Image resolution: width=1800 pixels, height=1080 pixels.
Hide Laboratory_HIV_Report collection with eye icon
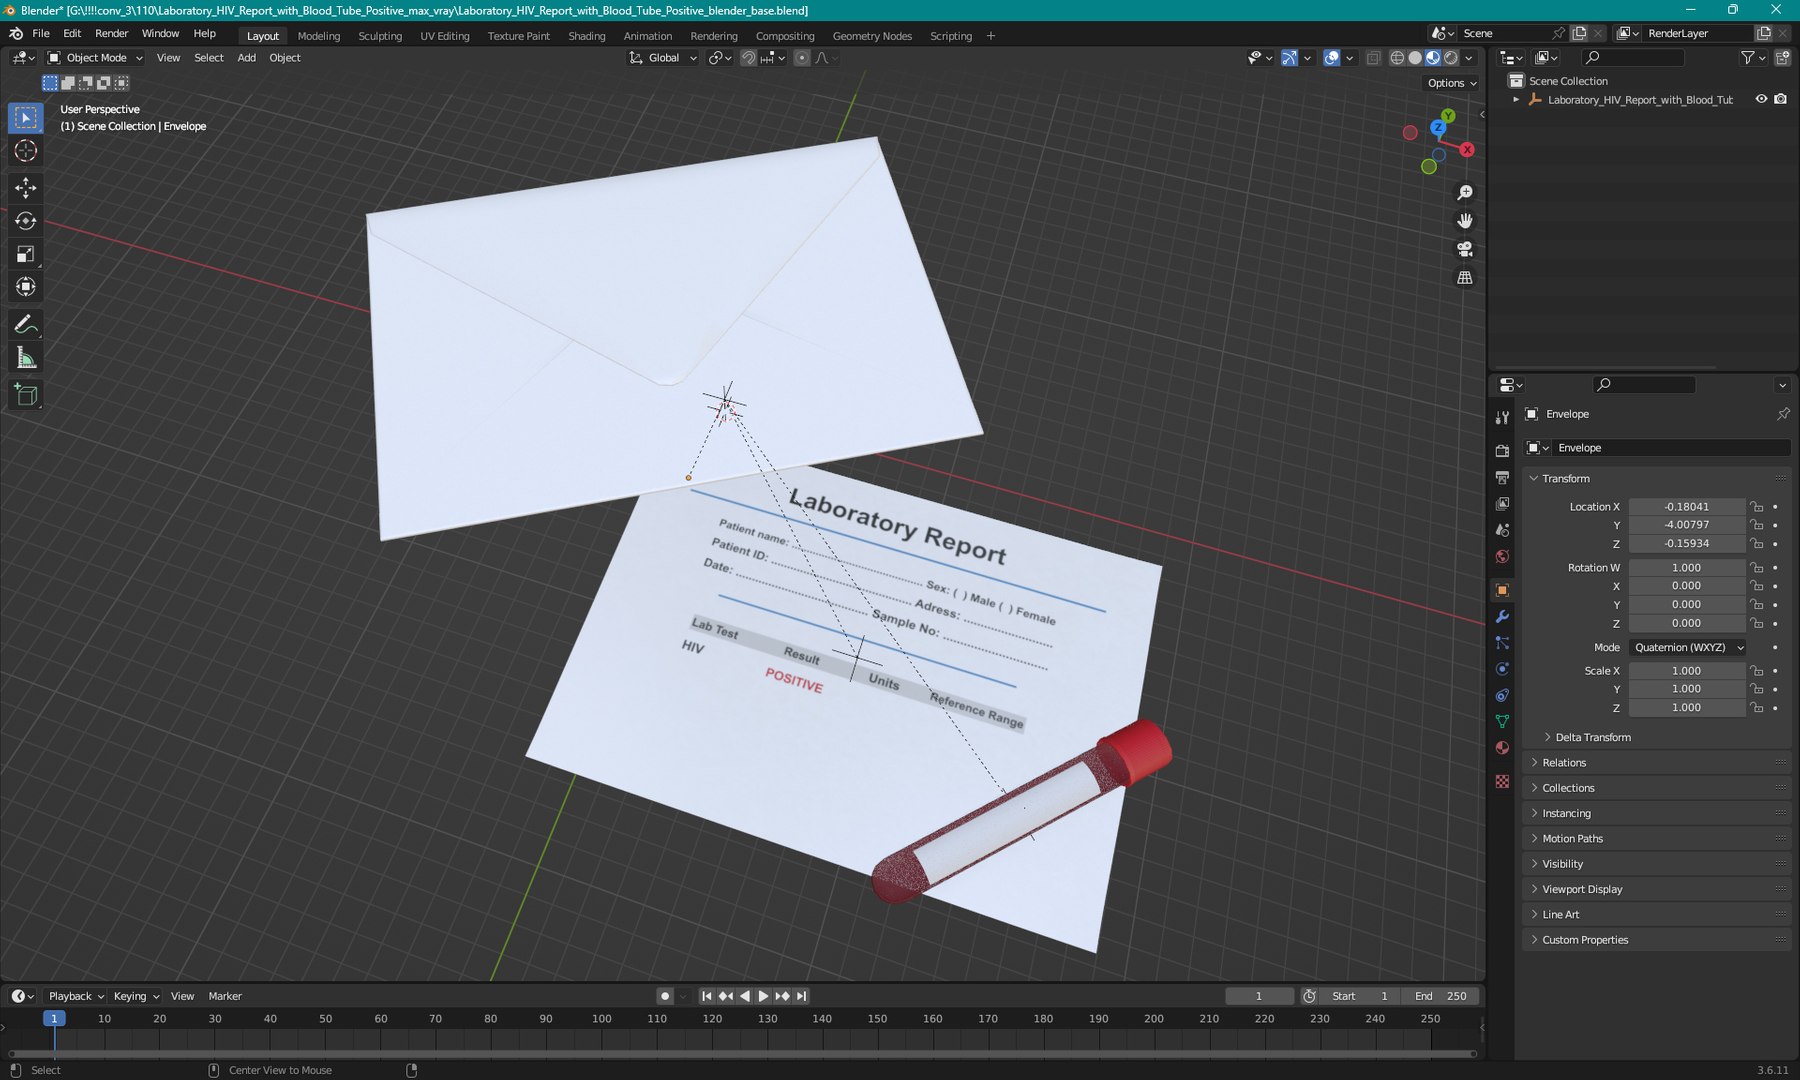[1761, 99]
